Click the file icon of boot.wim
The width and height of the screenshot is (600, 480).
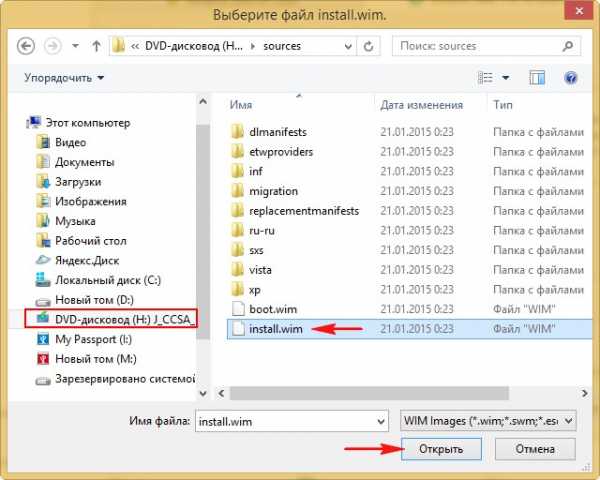(238, 309)
